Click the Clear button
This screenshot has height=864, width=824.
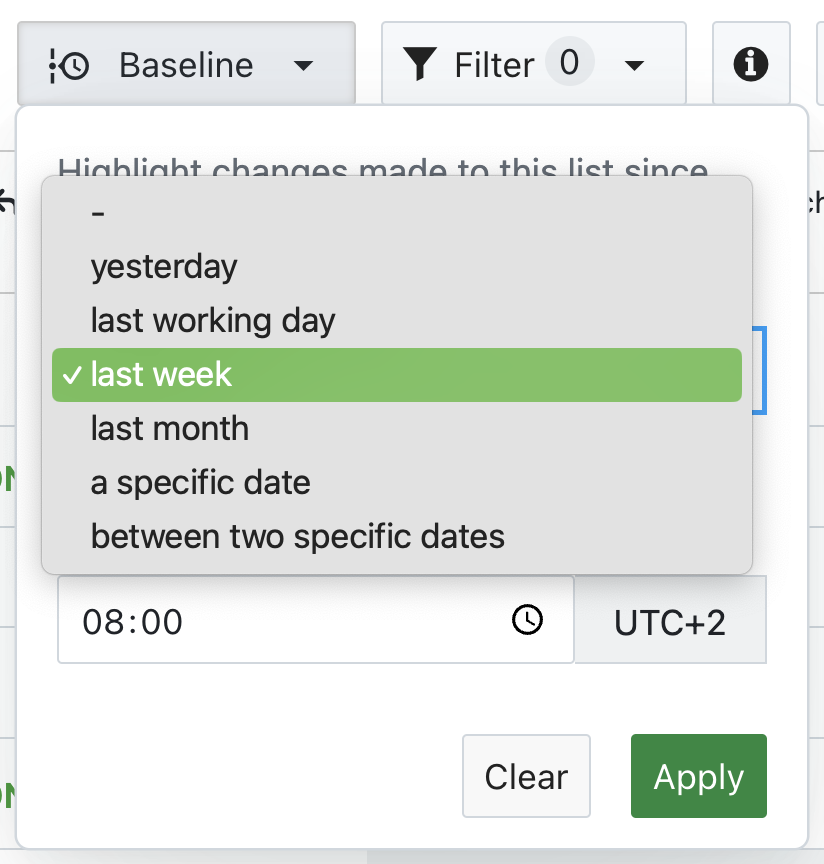point(526,776)
